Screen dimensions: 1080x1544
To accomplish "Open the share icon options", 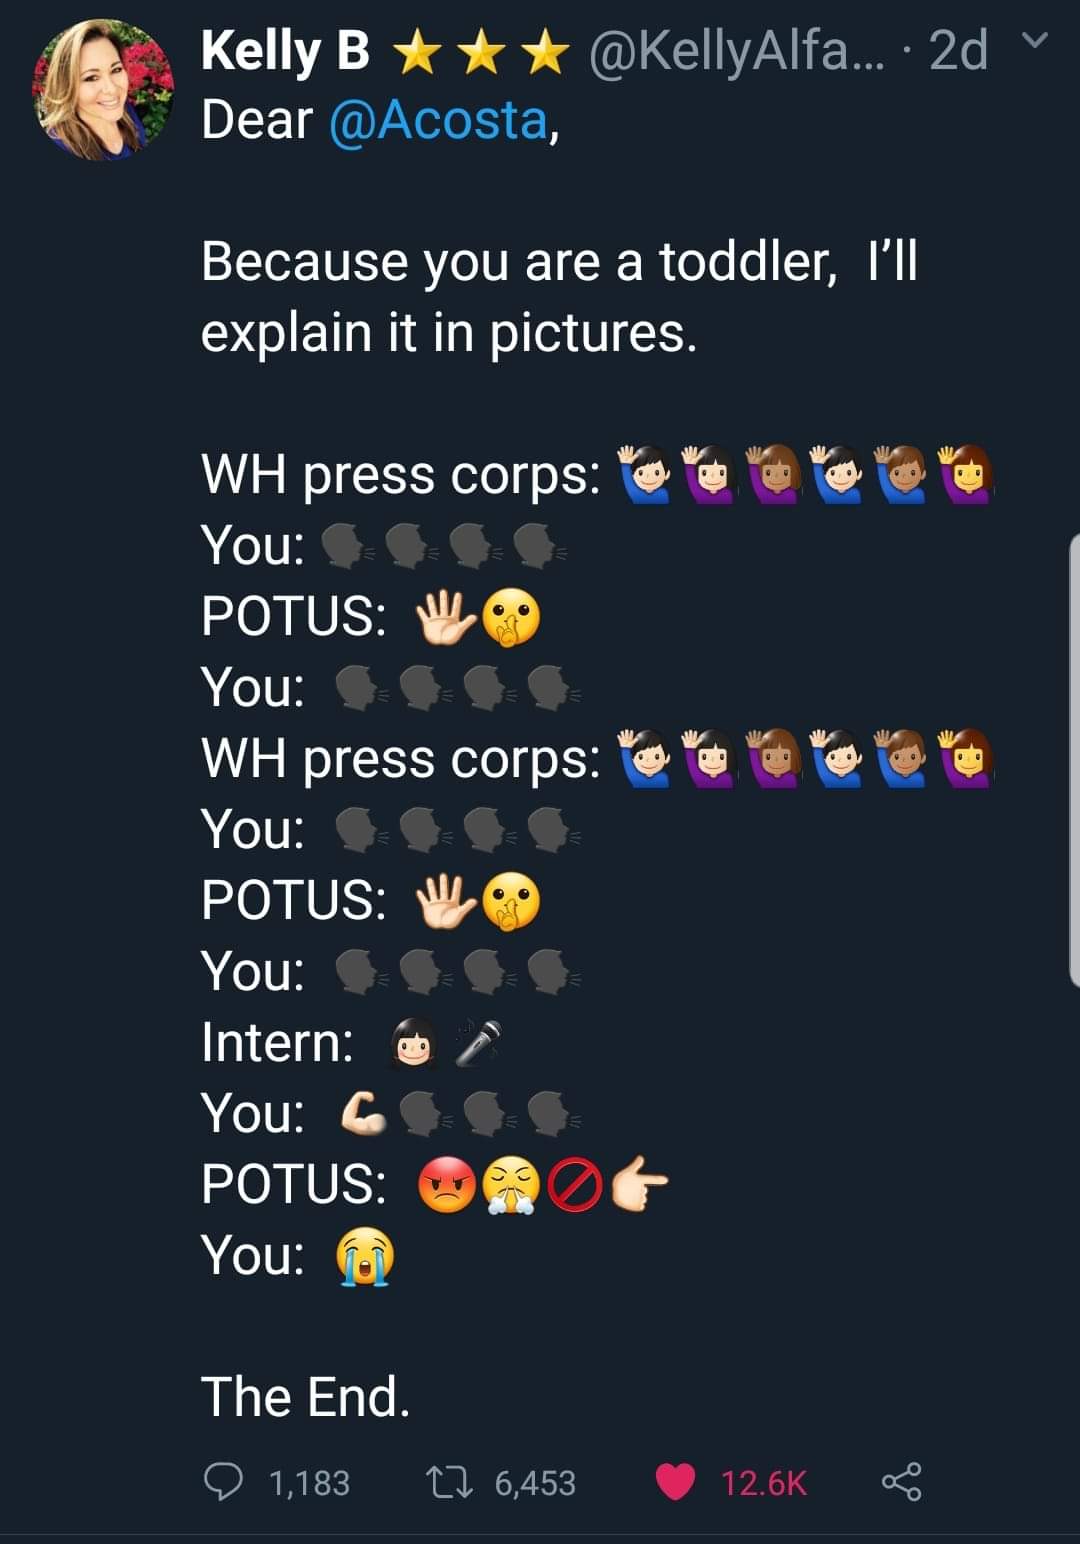I will pyautogui.click(x=901, y=1482).
